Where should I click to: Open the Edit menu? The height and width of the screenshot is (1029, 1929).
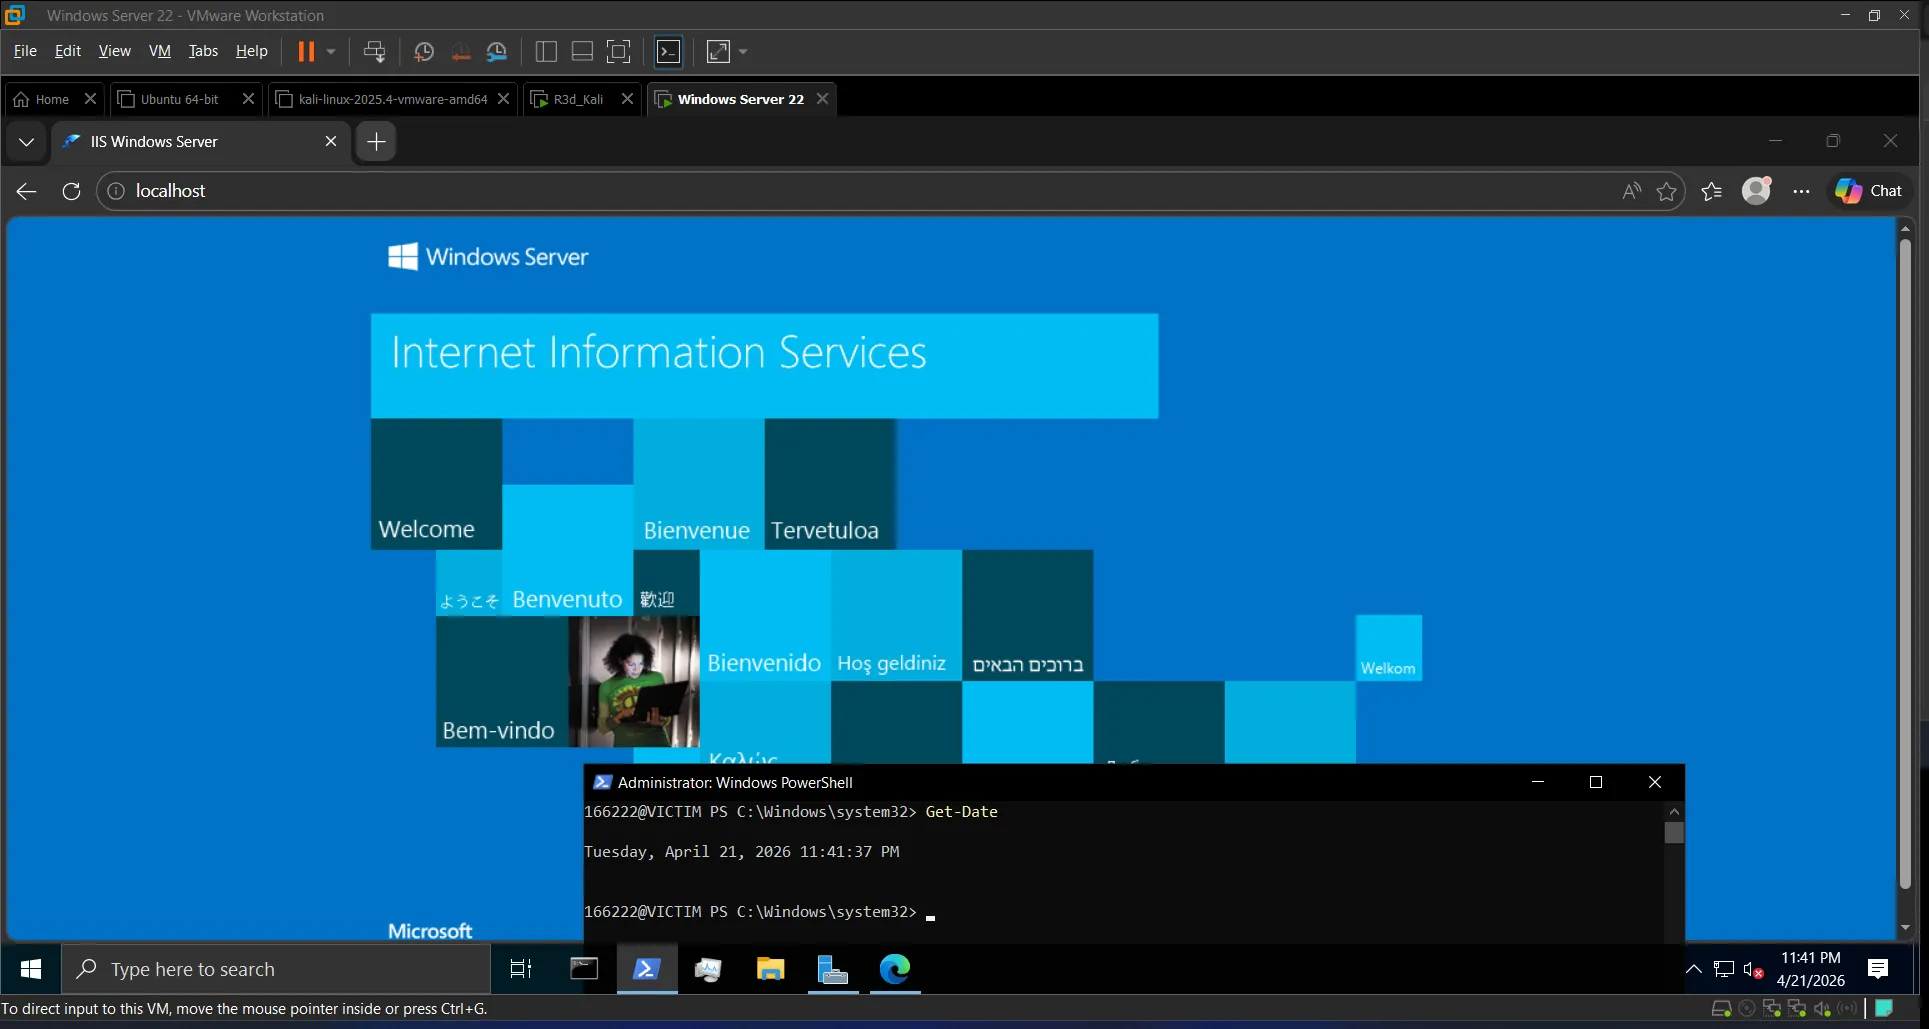(x=68, y=51)
